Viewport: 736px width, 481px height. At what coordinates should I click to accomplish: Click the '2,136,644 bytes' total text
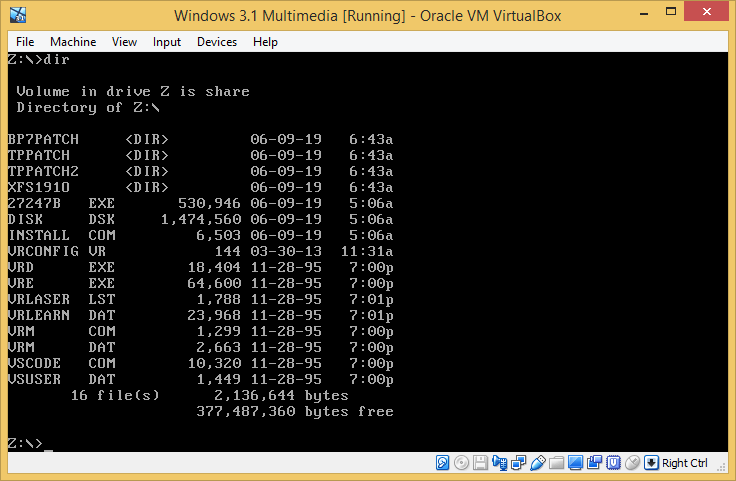click(x=282, y=396)
